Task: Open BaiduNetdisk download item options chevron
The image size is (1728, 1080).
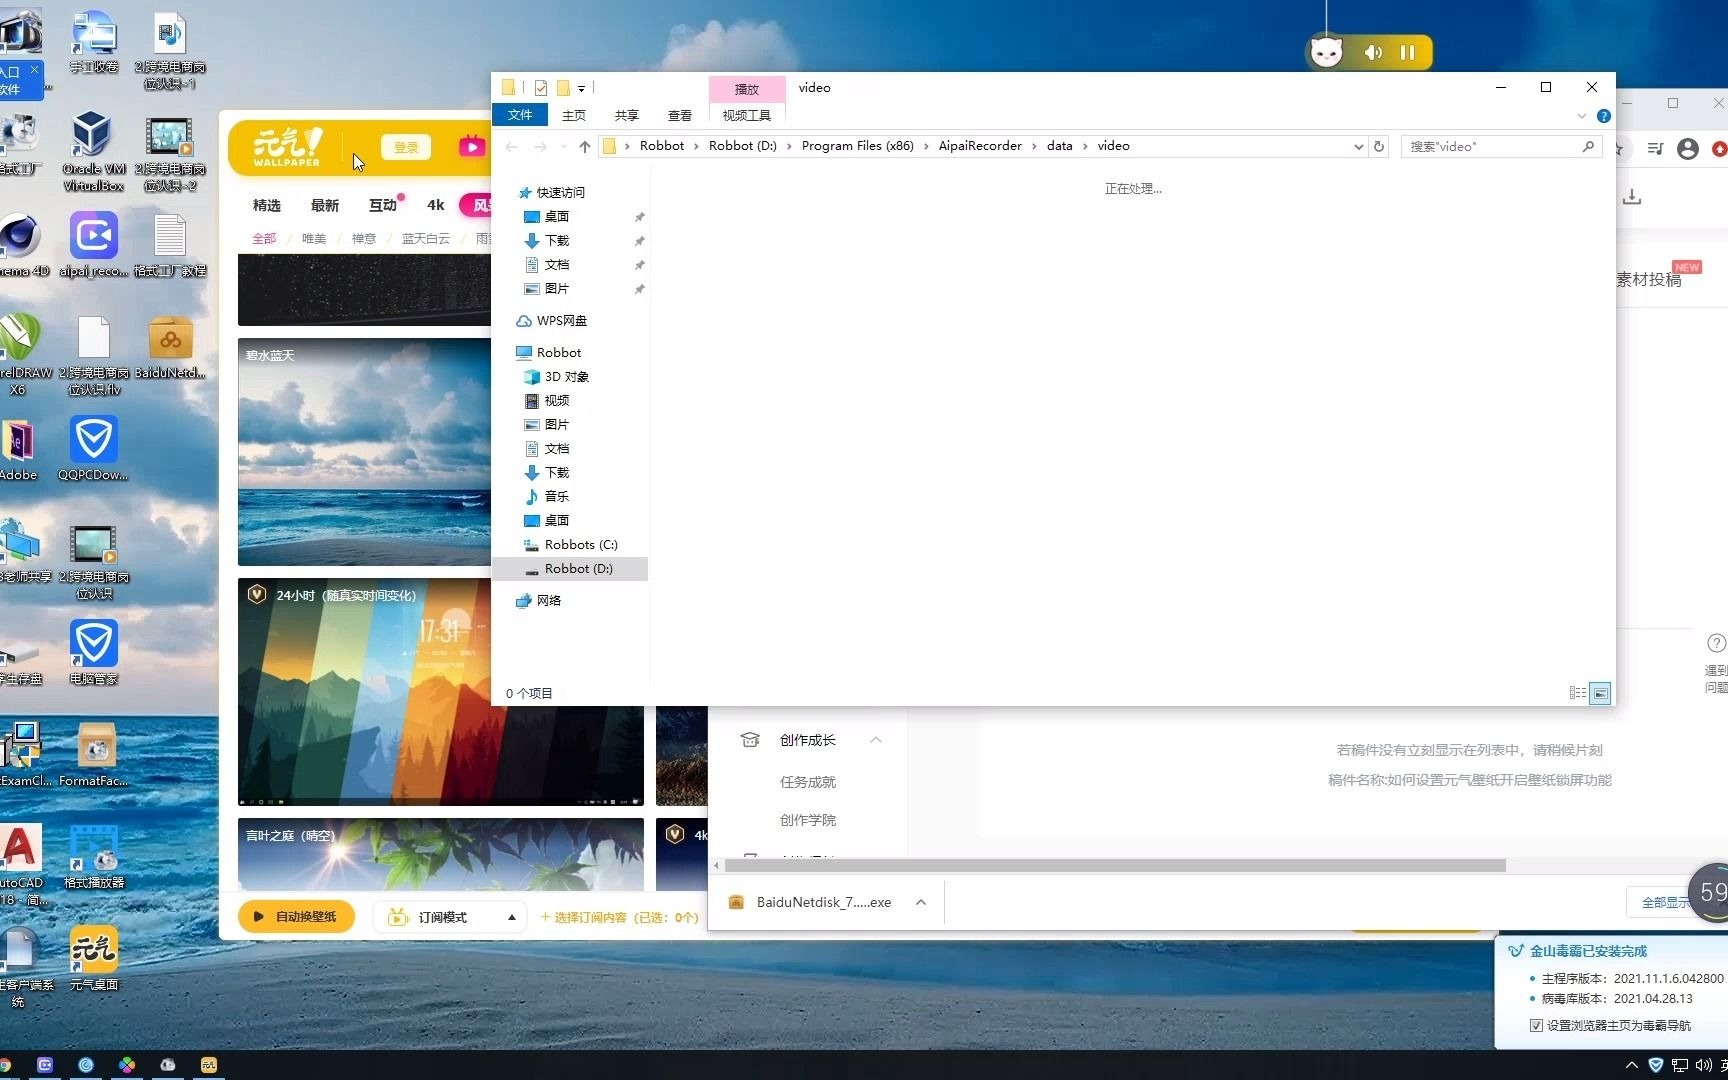Action: pos(921,902)
